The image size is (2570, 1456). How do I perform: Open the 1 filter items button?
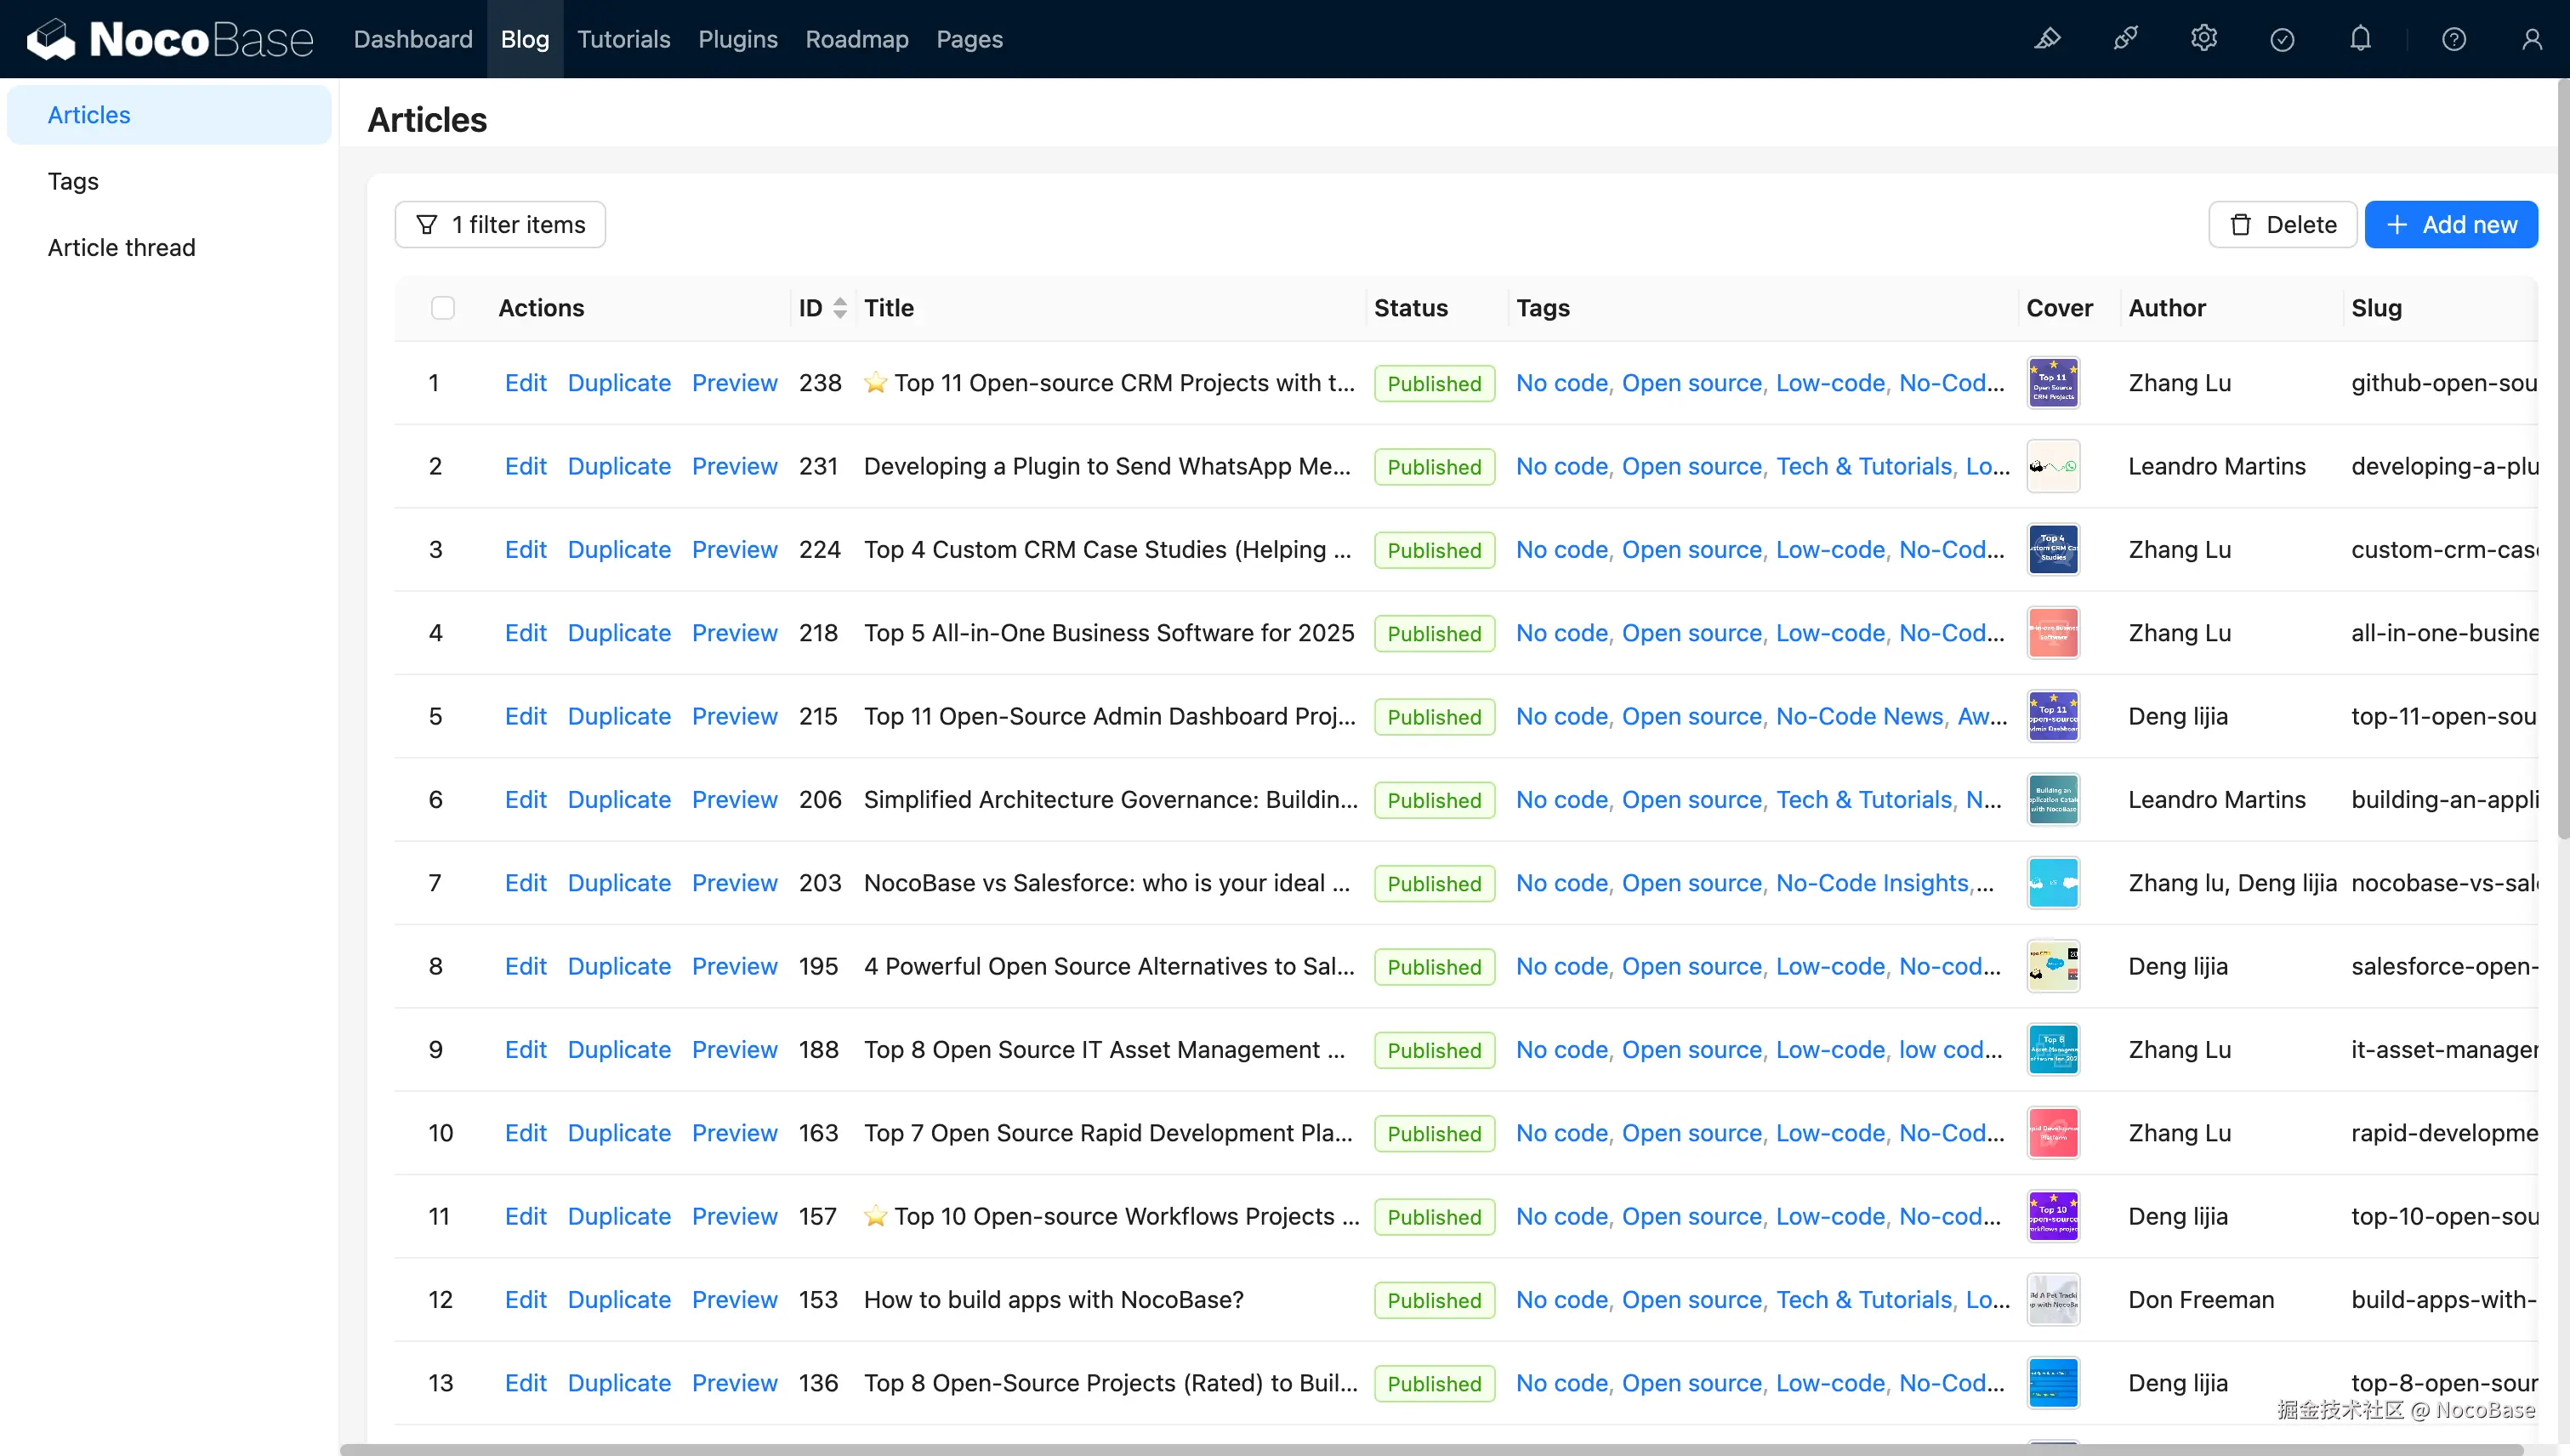[x=500, y=225]
